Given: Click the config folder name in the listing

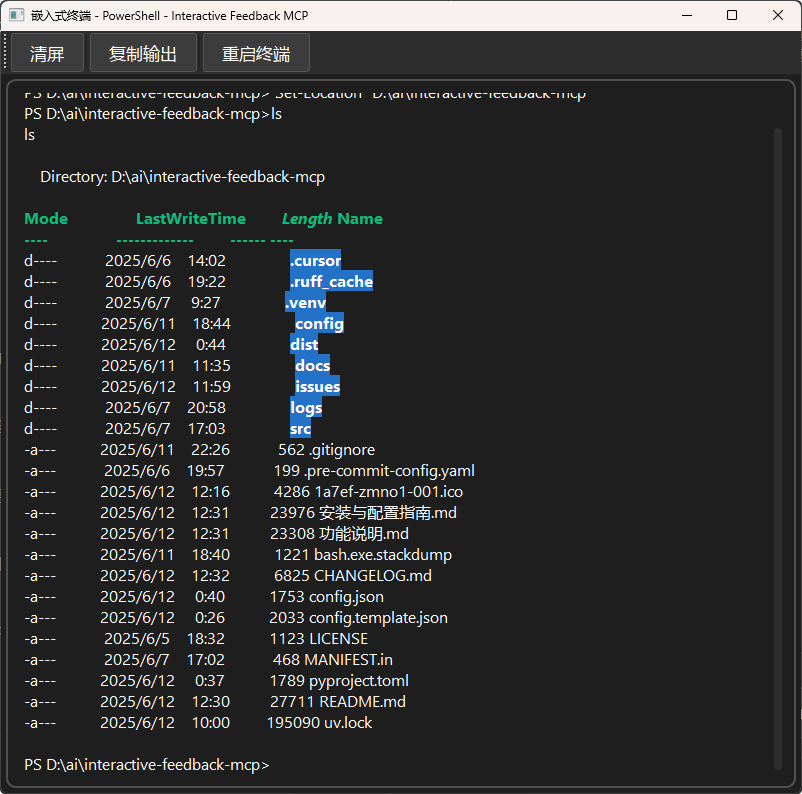Looking at the screenshot, I should (x=318, y=323).
